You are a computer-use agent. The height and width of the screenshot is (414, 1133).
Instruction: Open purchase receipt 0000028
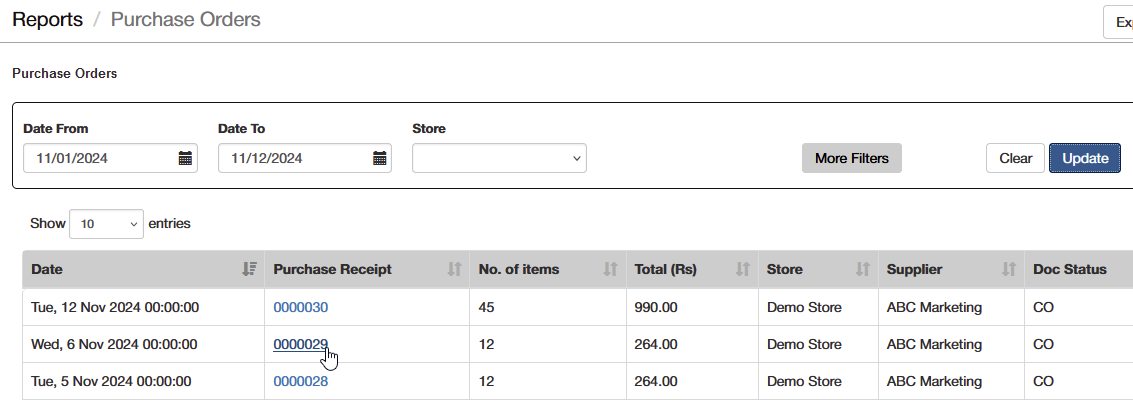point(301,381)
